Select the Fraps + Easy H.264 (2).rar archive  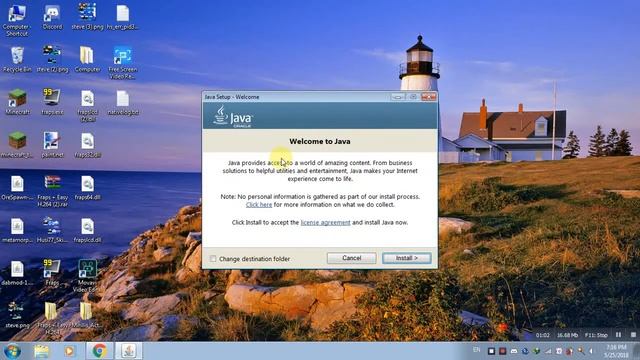52,191
